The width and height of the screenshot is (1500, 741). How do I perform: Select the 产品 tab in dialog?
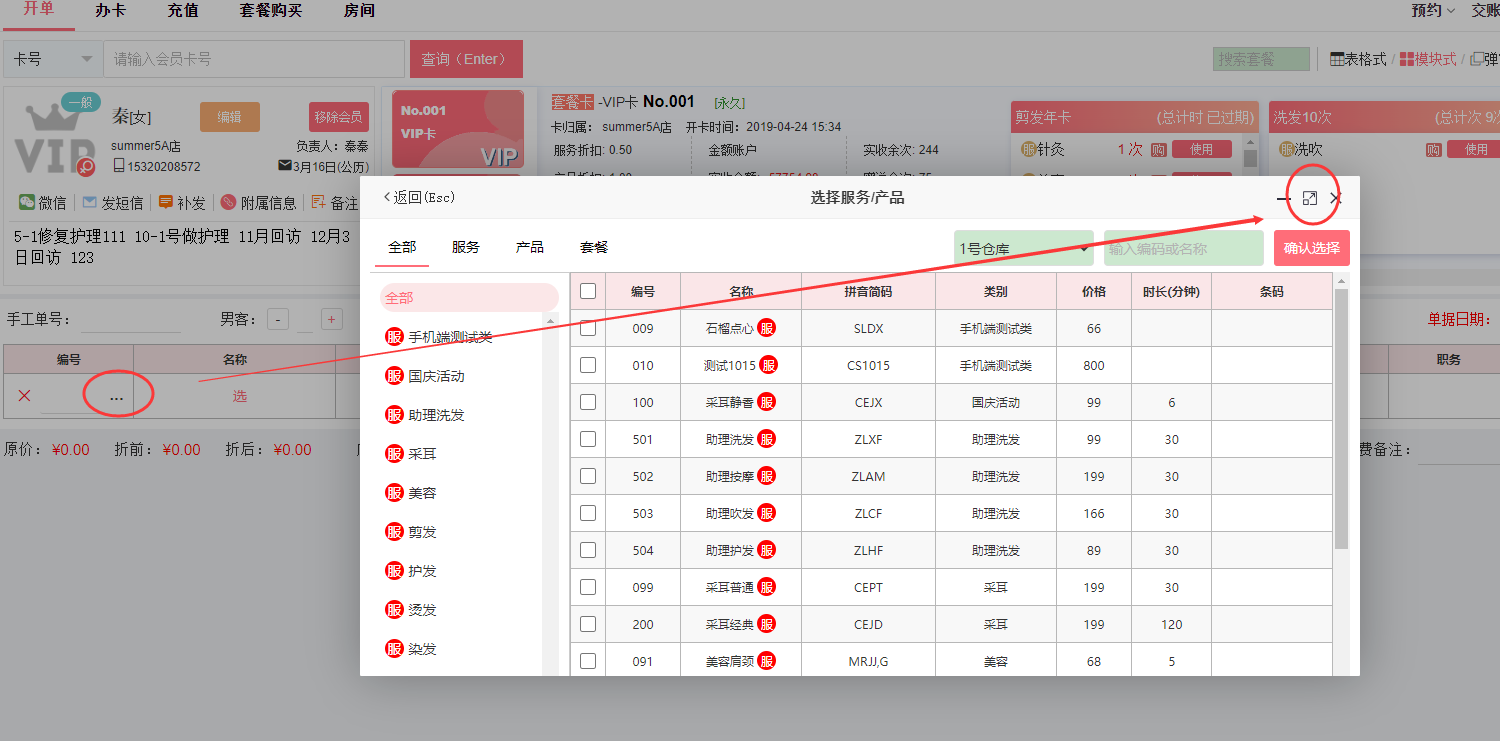coord(530,247)
